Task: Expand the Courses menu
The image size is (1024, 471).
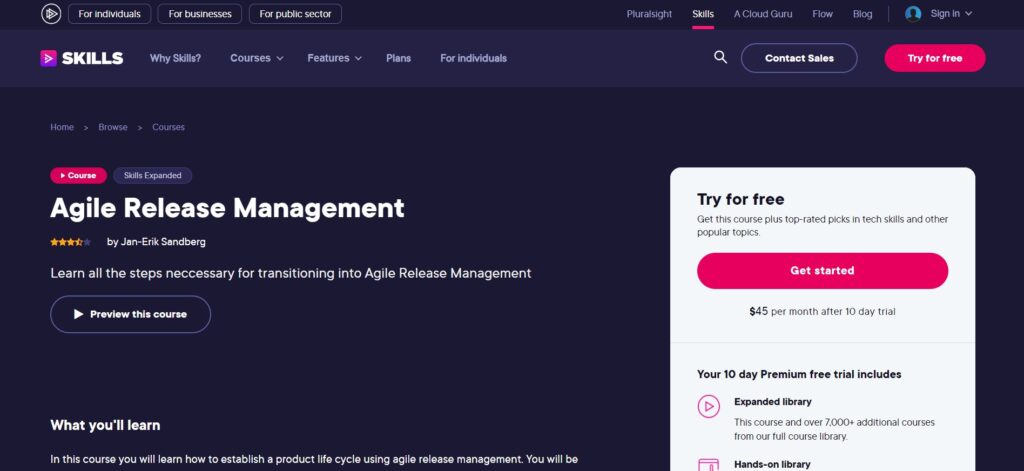Action: (257, 58)
